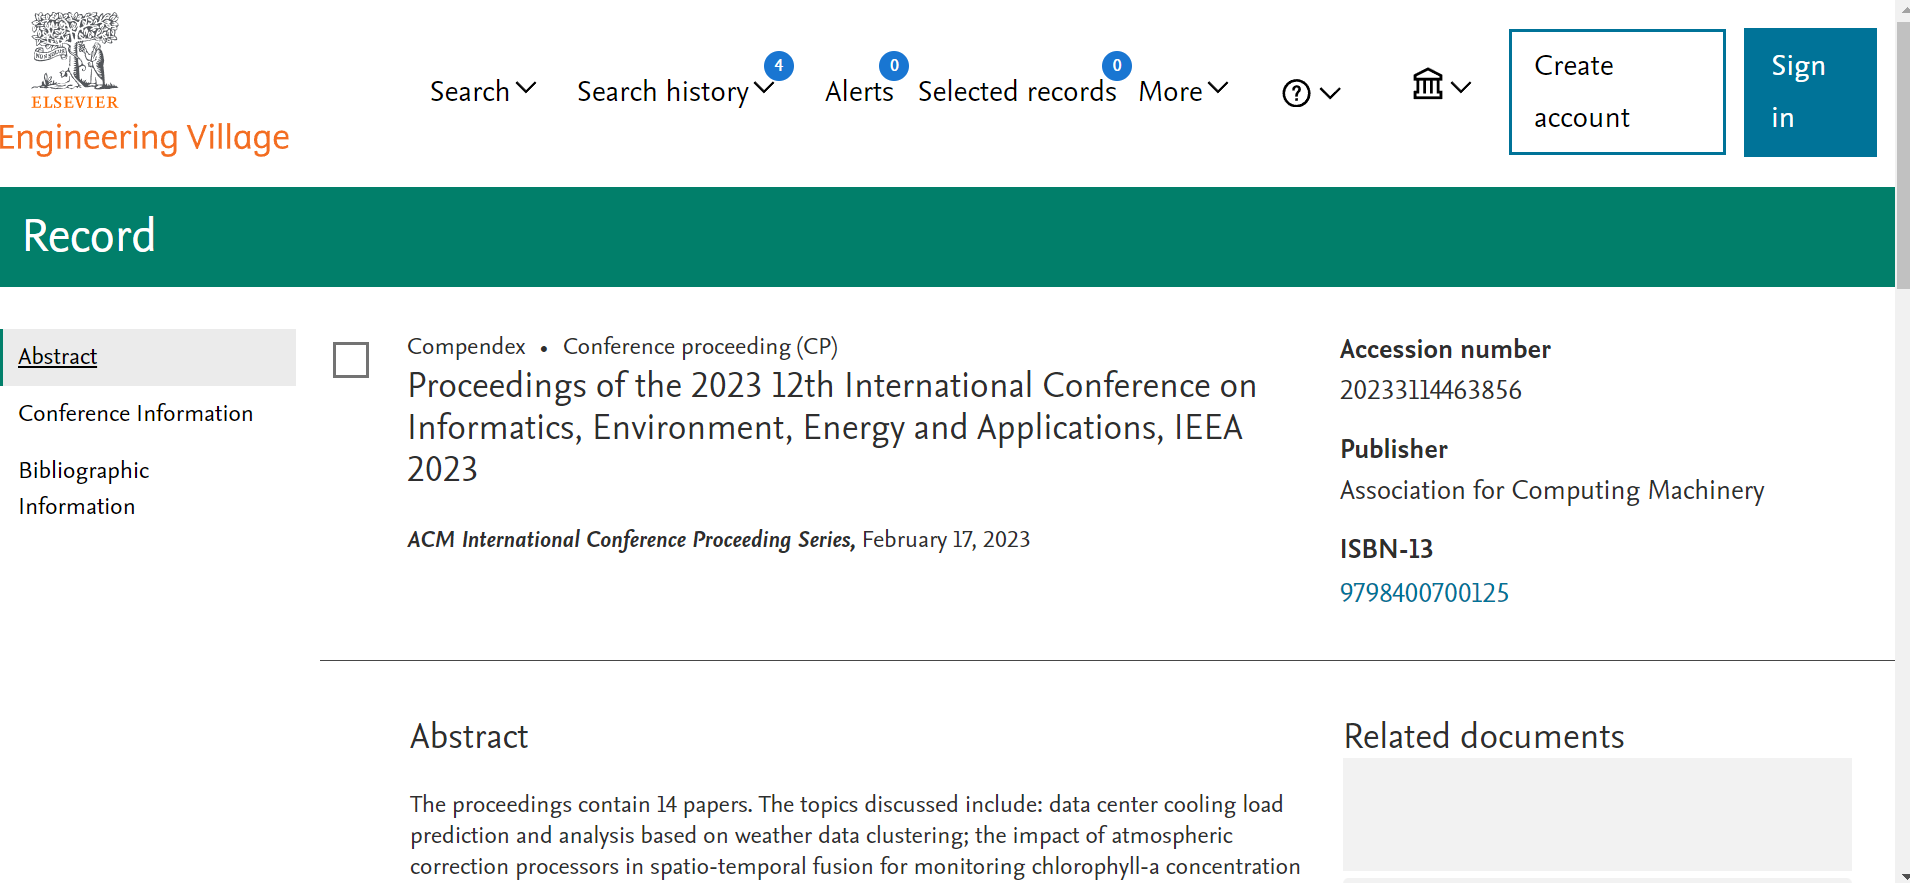Switch to the Abstract section tab
Screen dimensions: 1910x883
click(x=58, y=357)
